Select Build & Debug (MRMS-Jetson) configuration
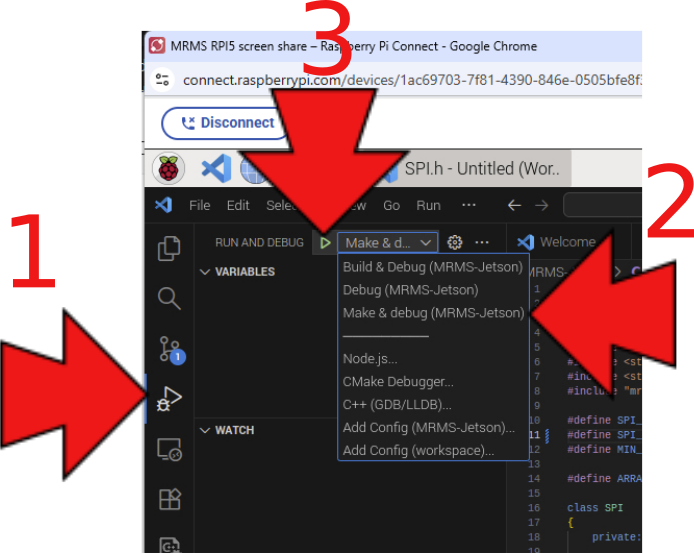Screen dimensions: 694x553 [x=433, y=267]
